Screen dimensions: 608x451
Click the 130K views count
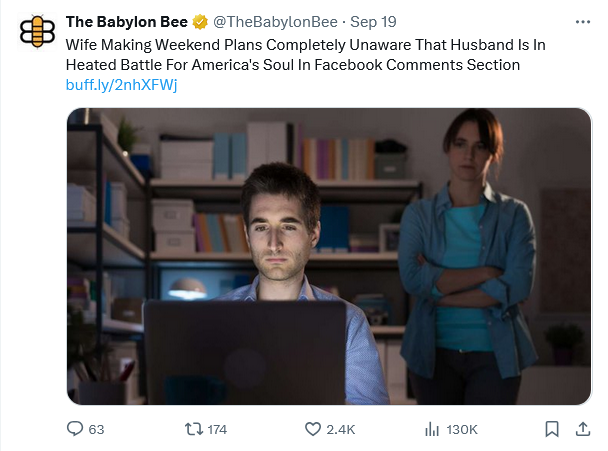(x=462, y=429)
